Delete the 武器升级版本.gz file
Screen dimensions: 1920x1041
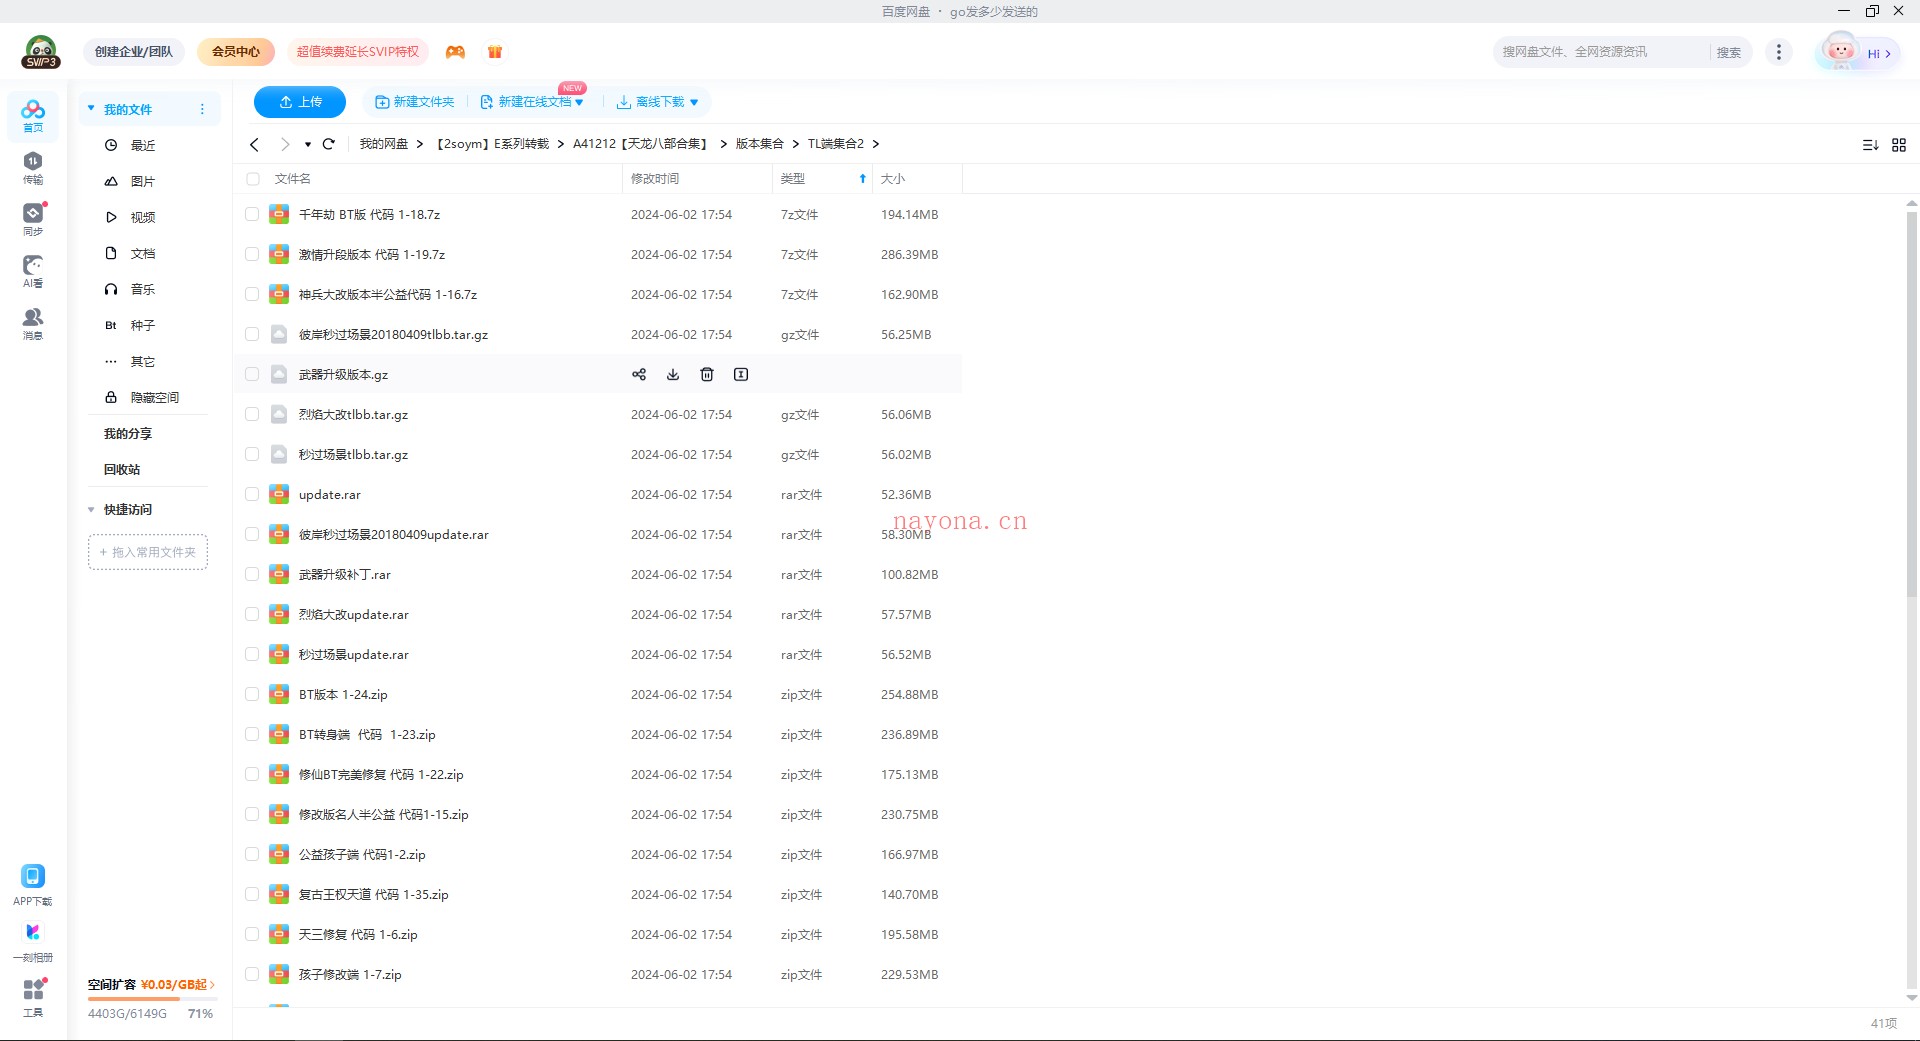707,374
